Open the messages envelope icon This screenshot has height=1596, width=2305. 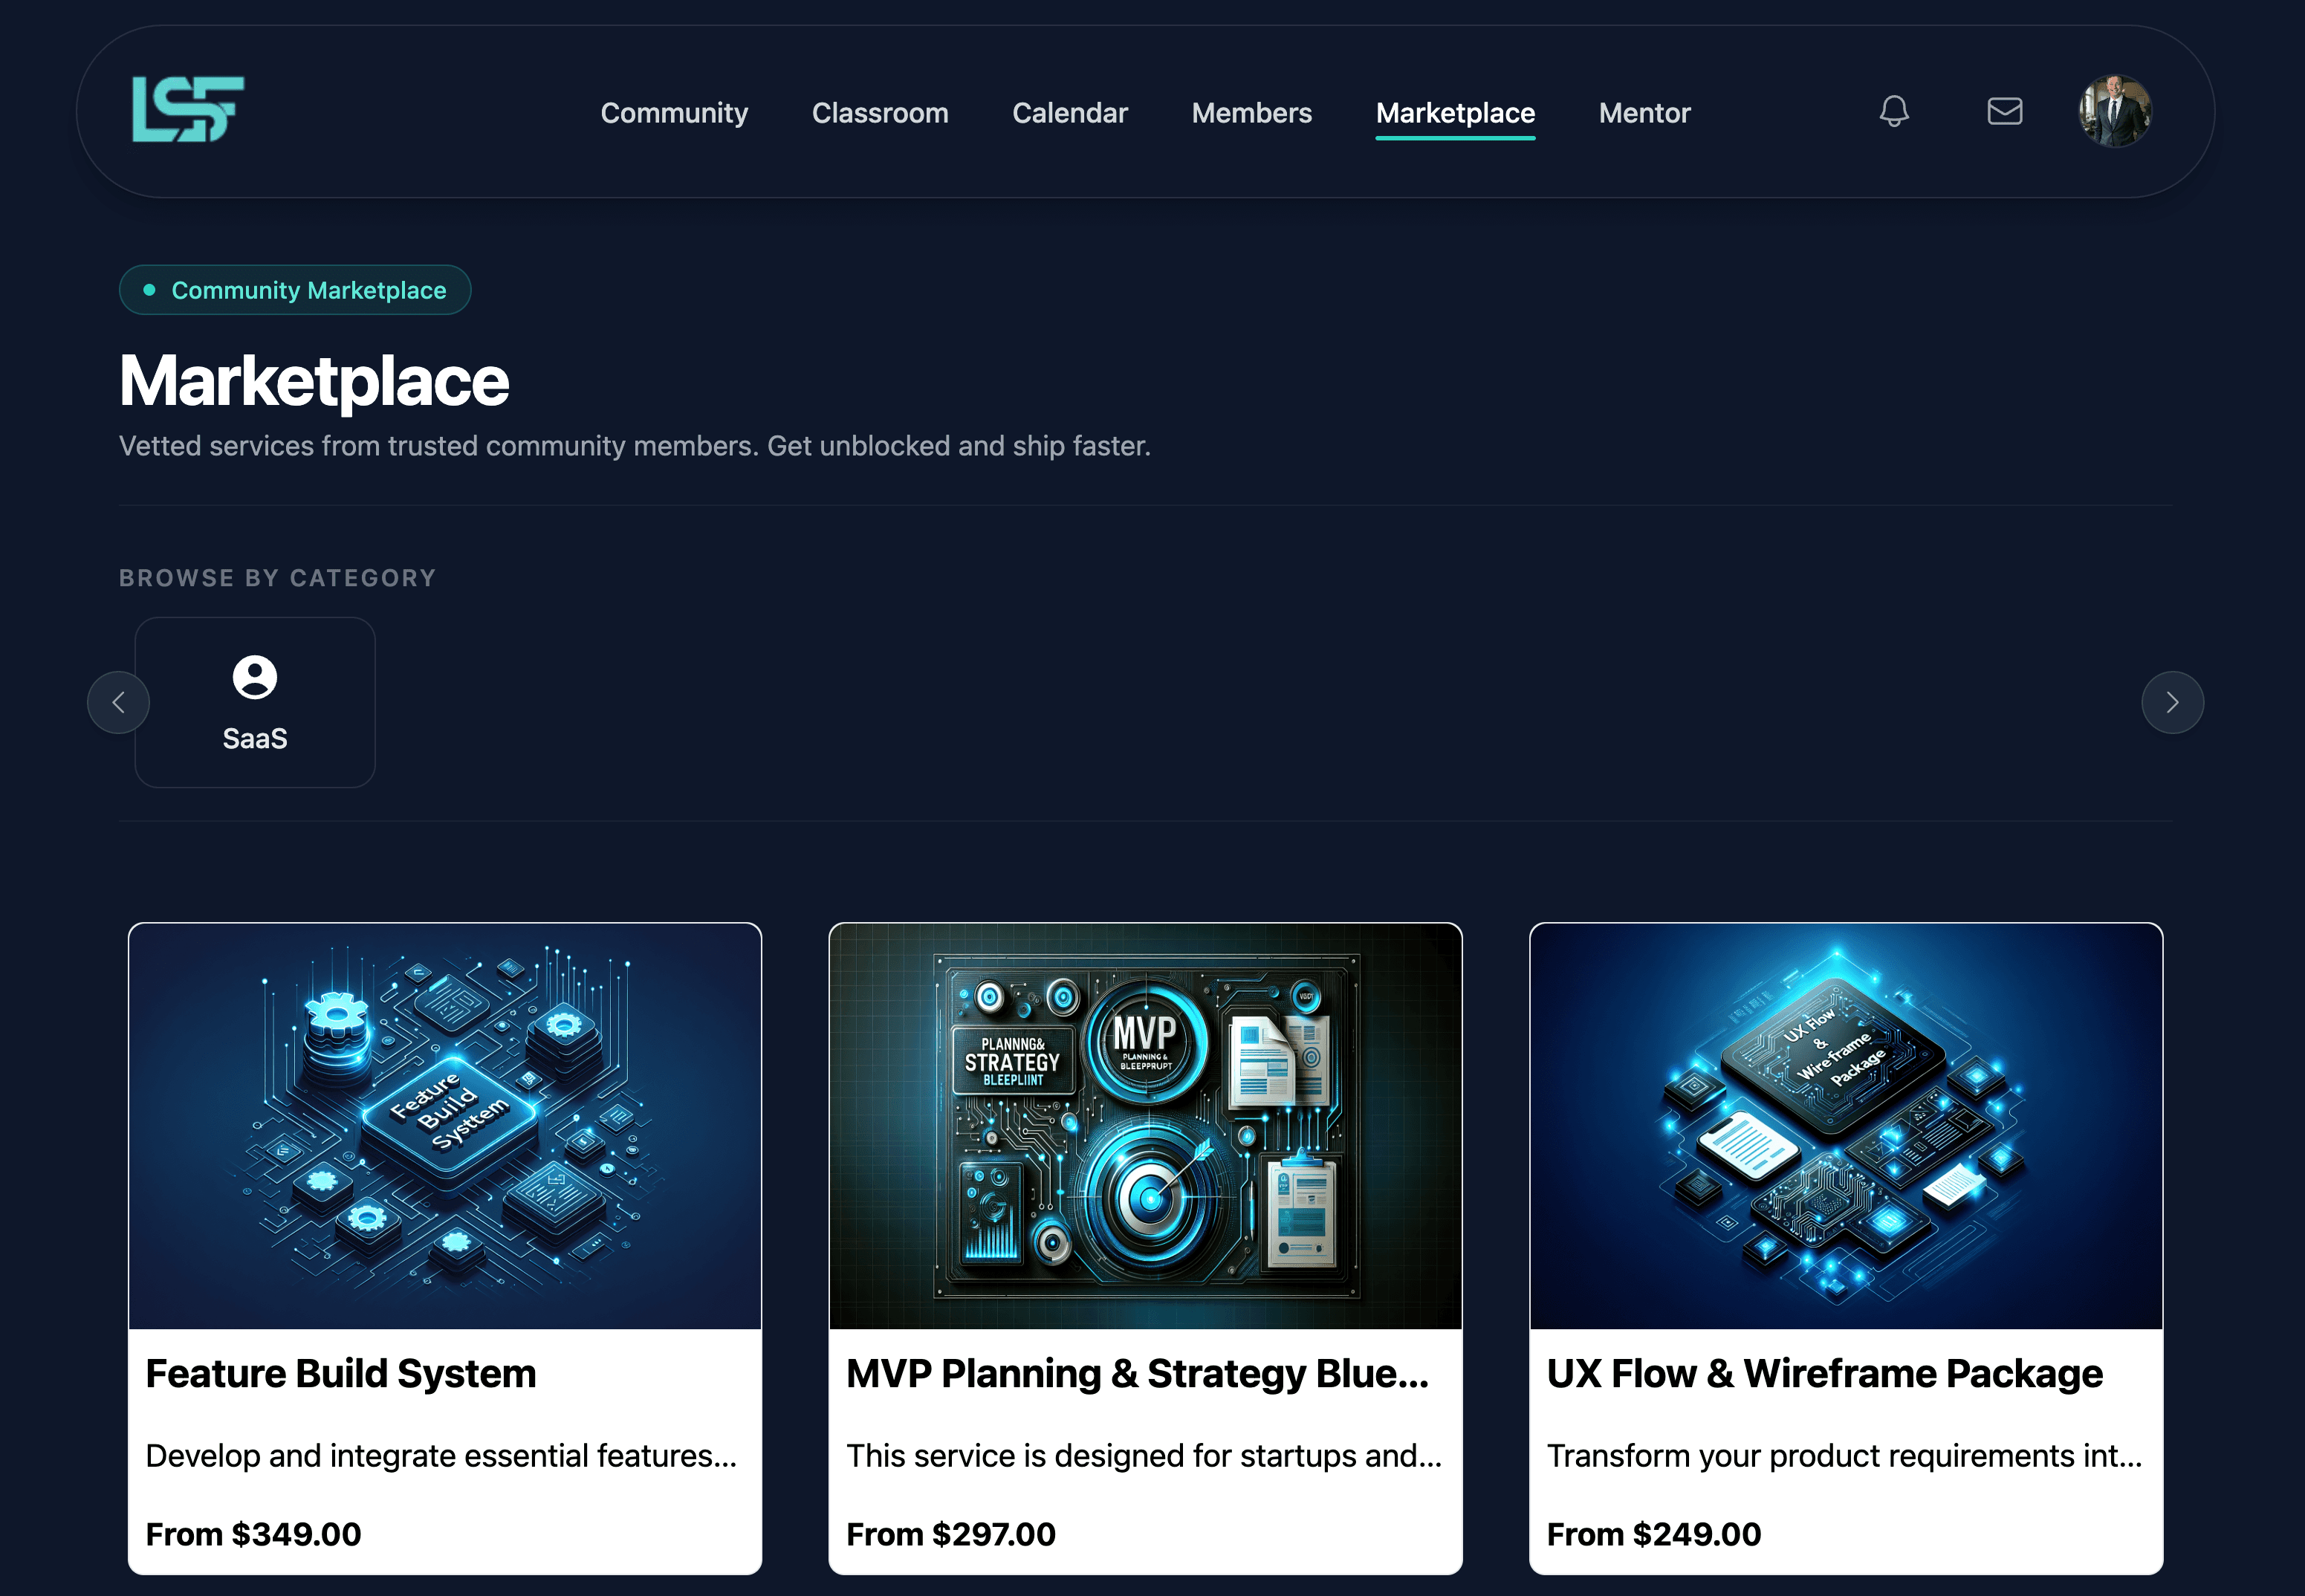click(x=2004, y=111)
